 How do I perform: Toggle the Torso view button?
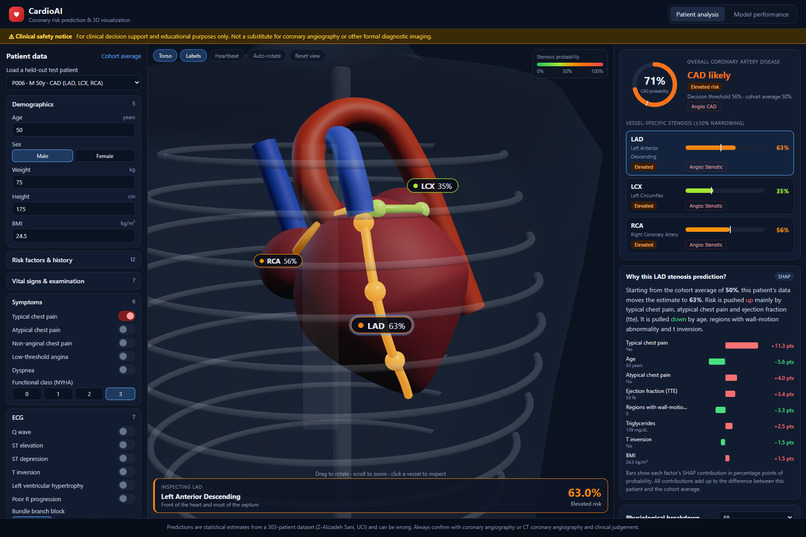[165, 56]
